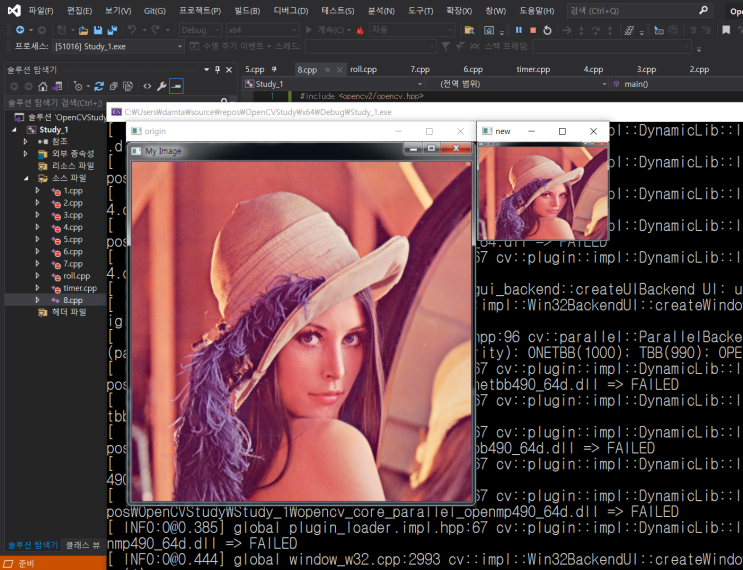Stop debugging with the red square
The width and height of the screenshot is (743, 570).
tap(533, 30)
